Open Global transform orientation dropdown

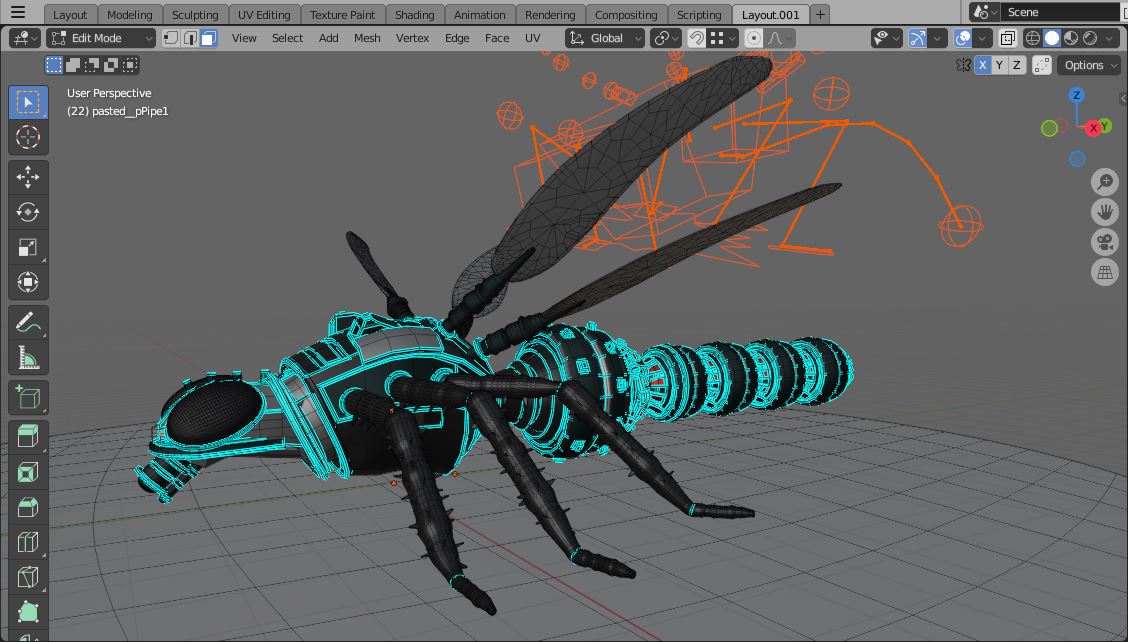(x=605, y=38)
